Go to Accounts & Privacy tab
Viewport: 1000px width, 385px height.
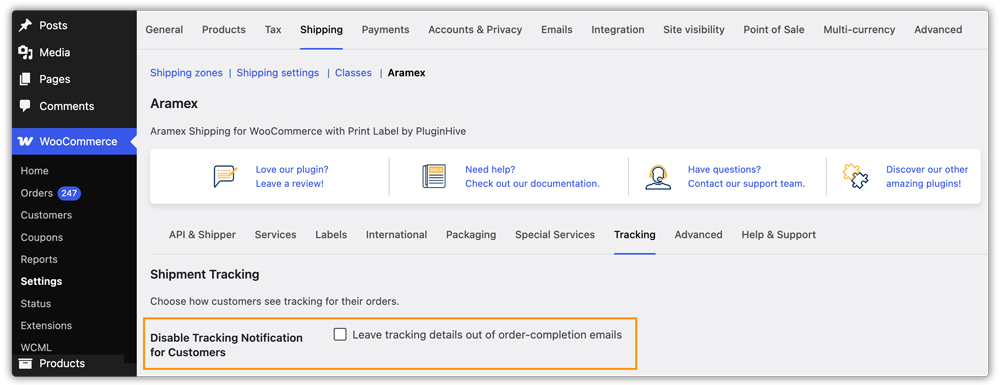pos(475,29)
